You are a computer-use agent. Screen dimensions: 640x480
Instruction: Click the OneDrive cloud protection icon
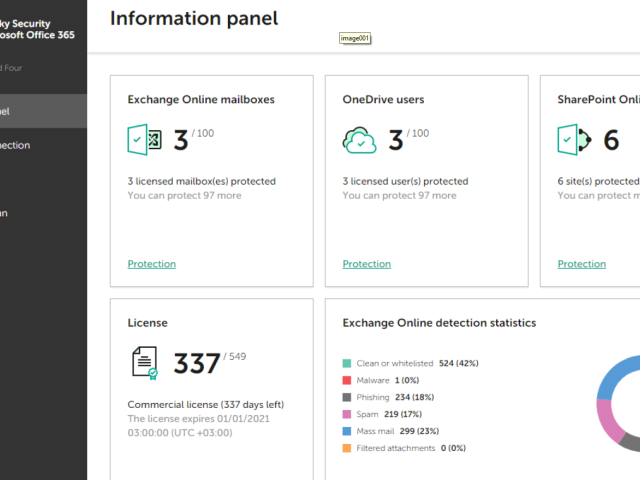(359, 140)
